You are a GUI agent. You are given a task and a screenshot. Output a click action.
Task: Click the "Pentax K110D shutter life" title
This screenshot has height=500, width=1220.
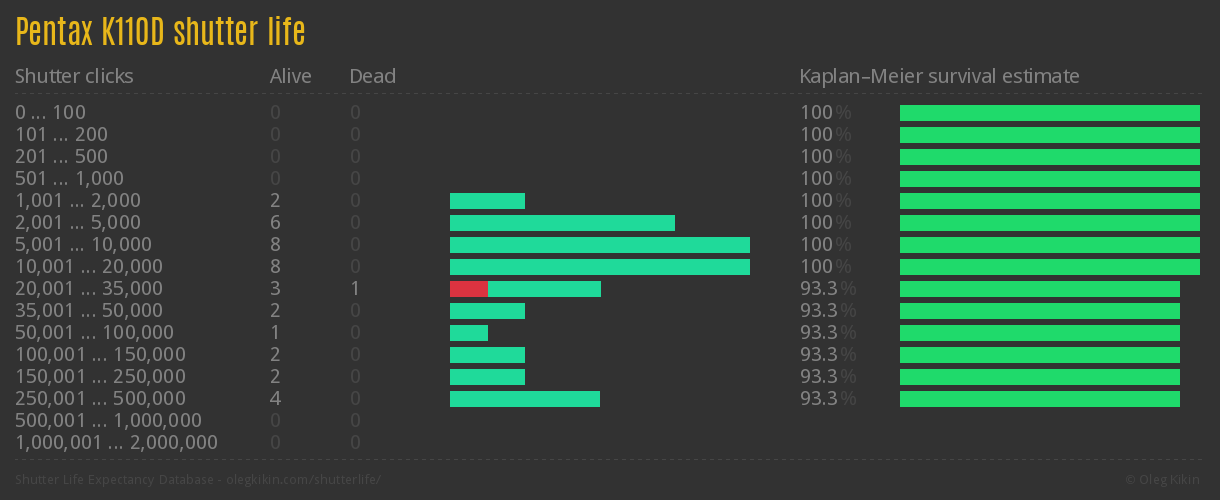pos(160,32)
